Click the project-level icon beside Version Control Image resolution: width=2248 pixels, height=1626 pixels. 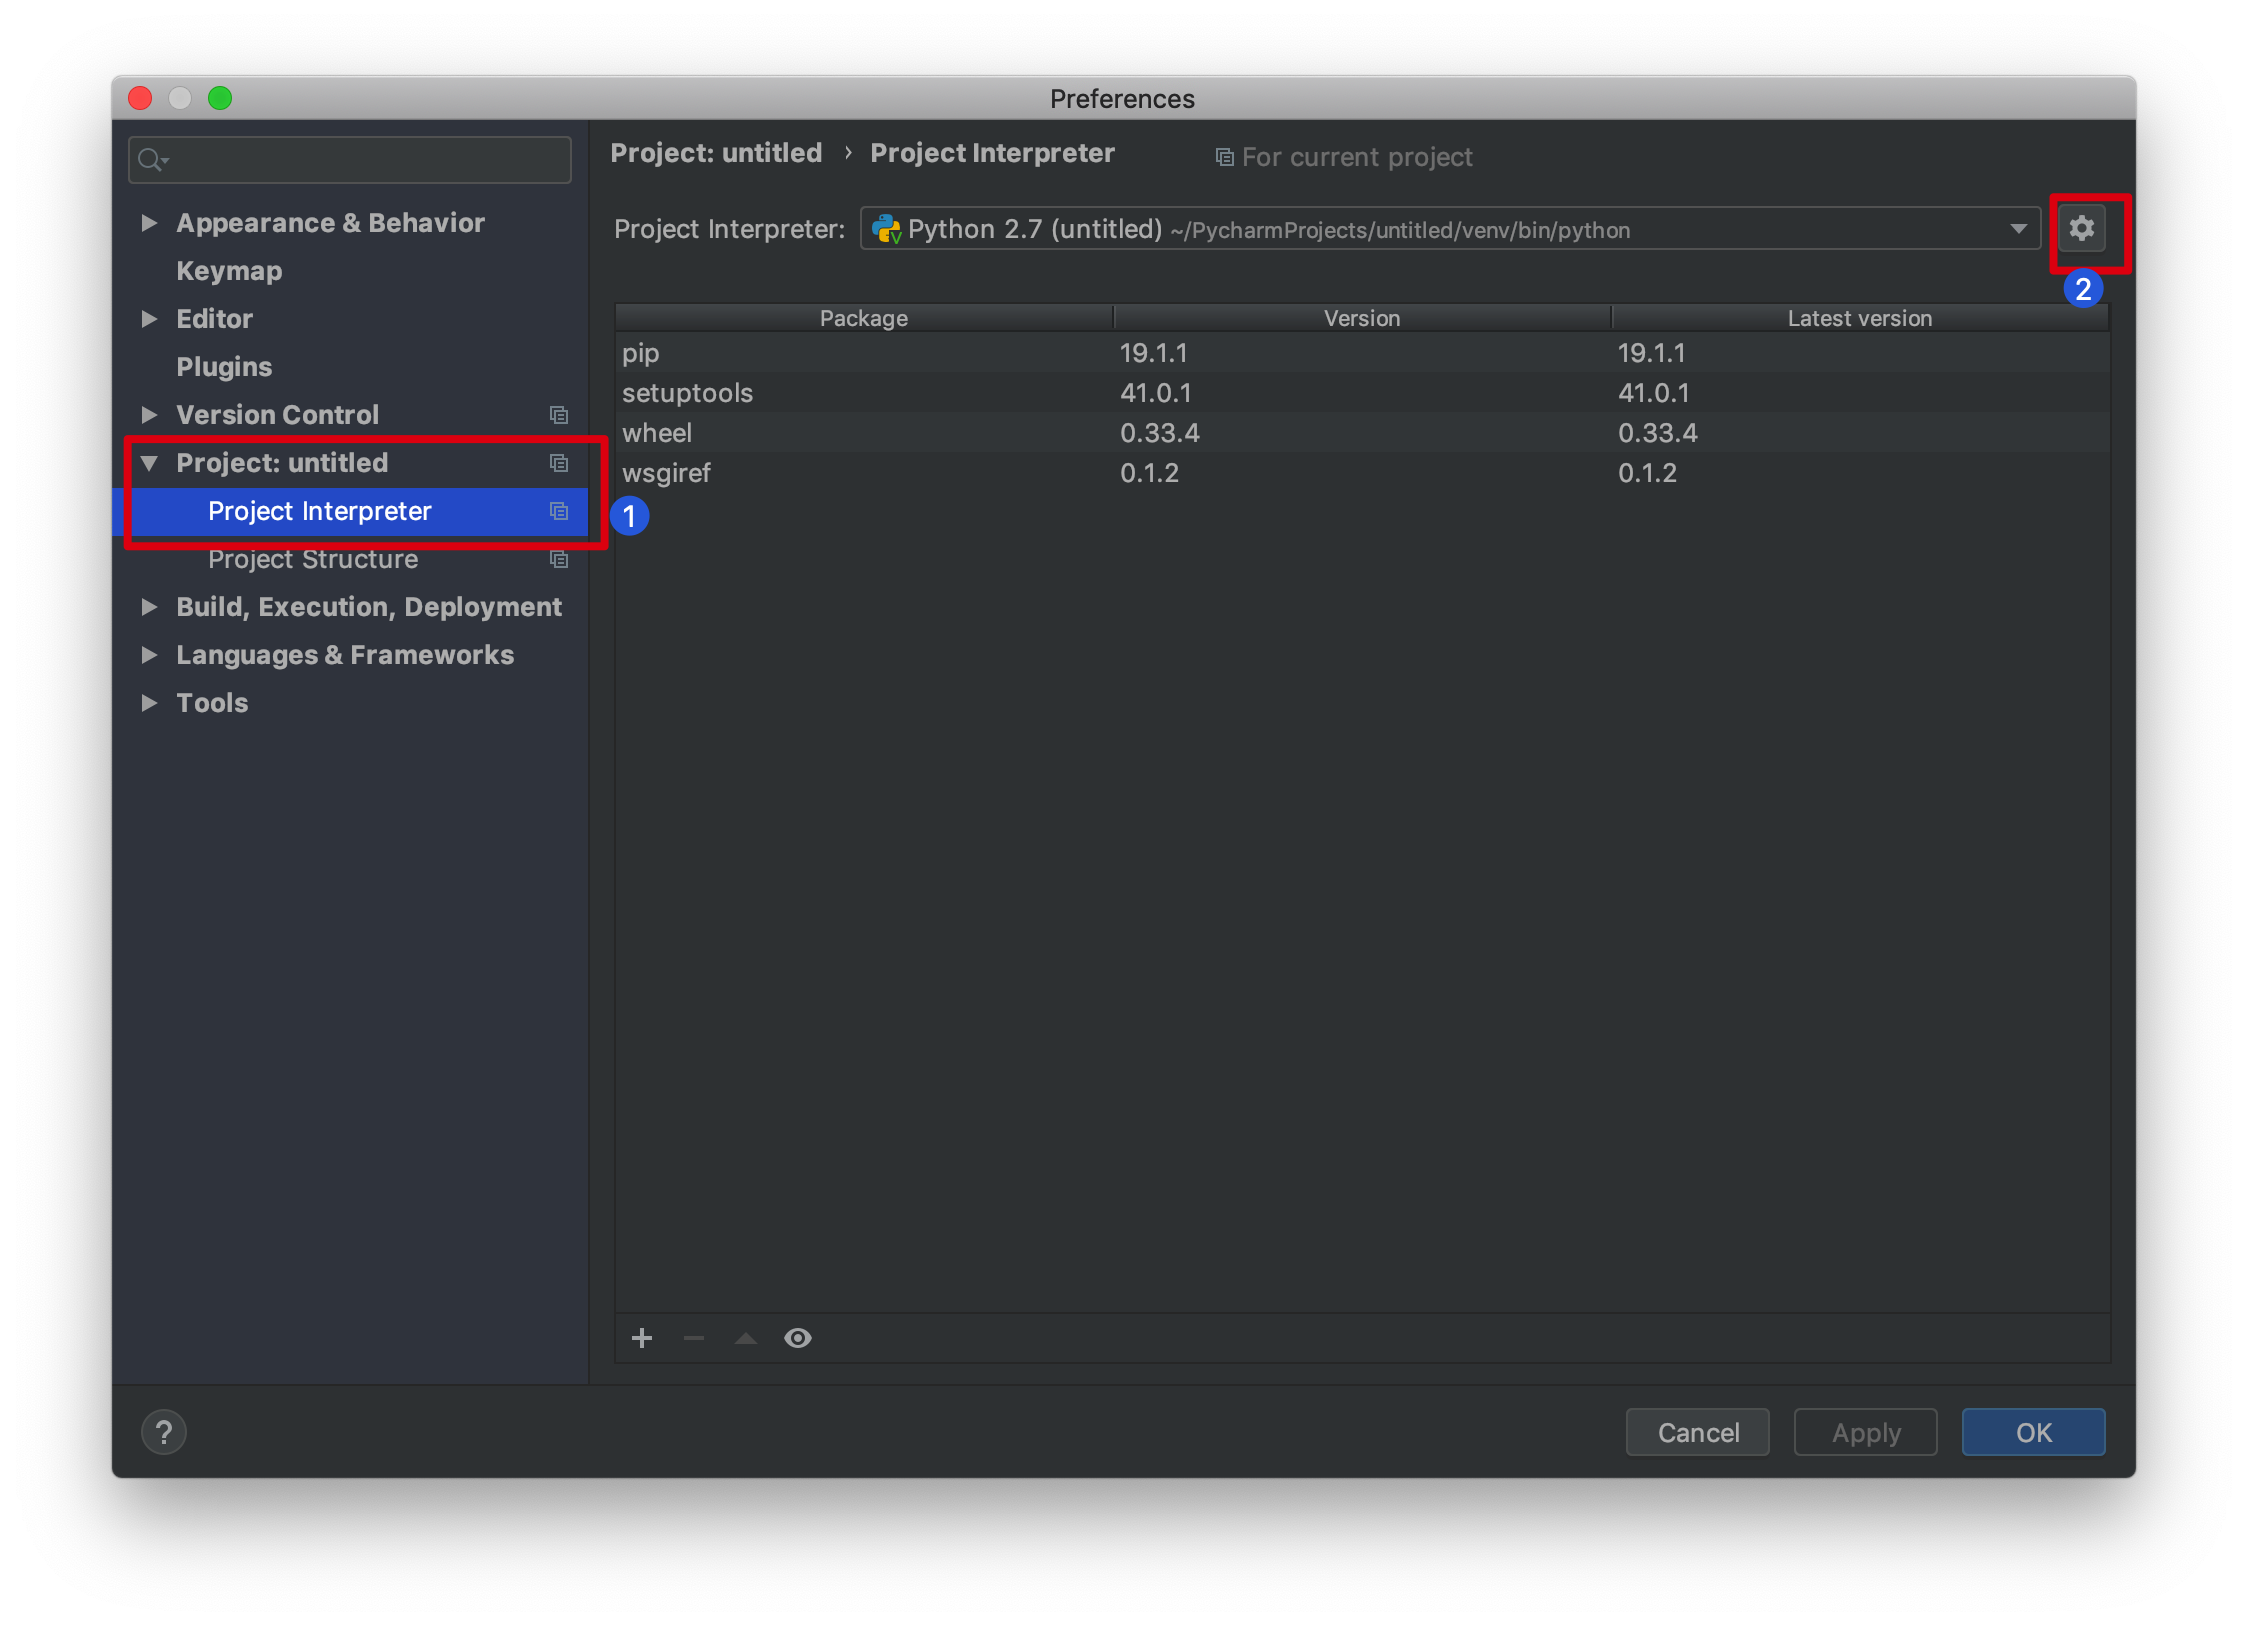559,414
